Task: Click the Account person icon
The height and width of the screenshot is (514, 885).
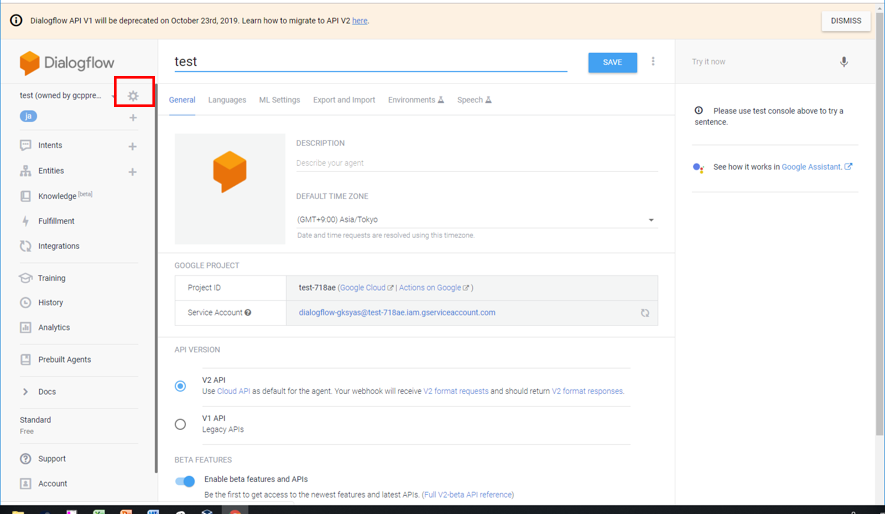Action: coord(25,484)
